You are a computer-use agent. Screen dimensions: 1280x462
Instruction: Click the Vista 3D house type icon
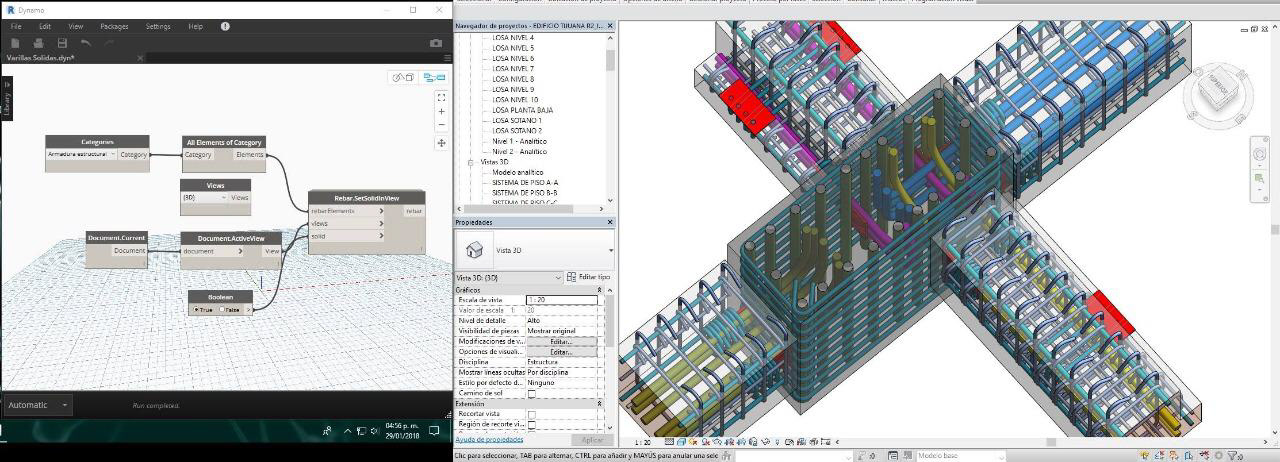coord(474,249)
